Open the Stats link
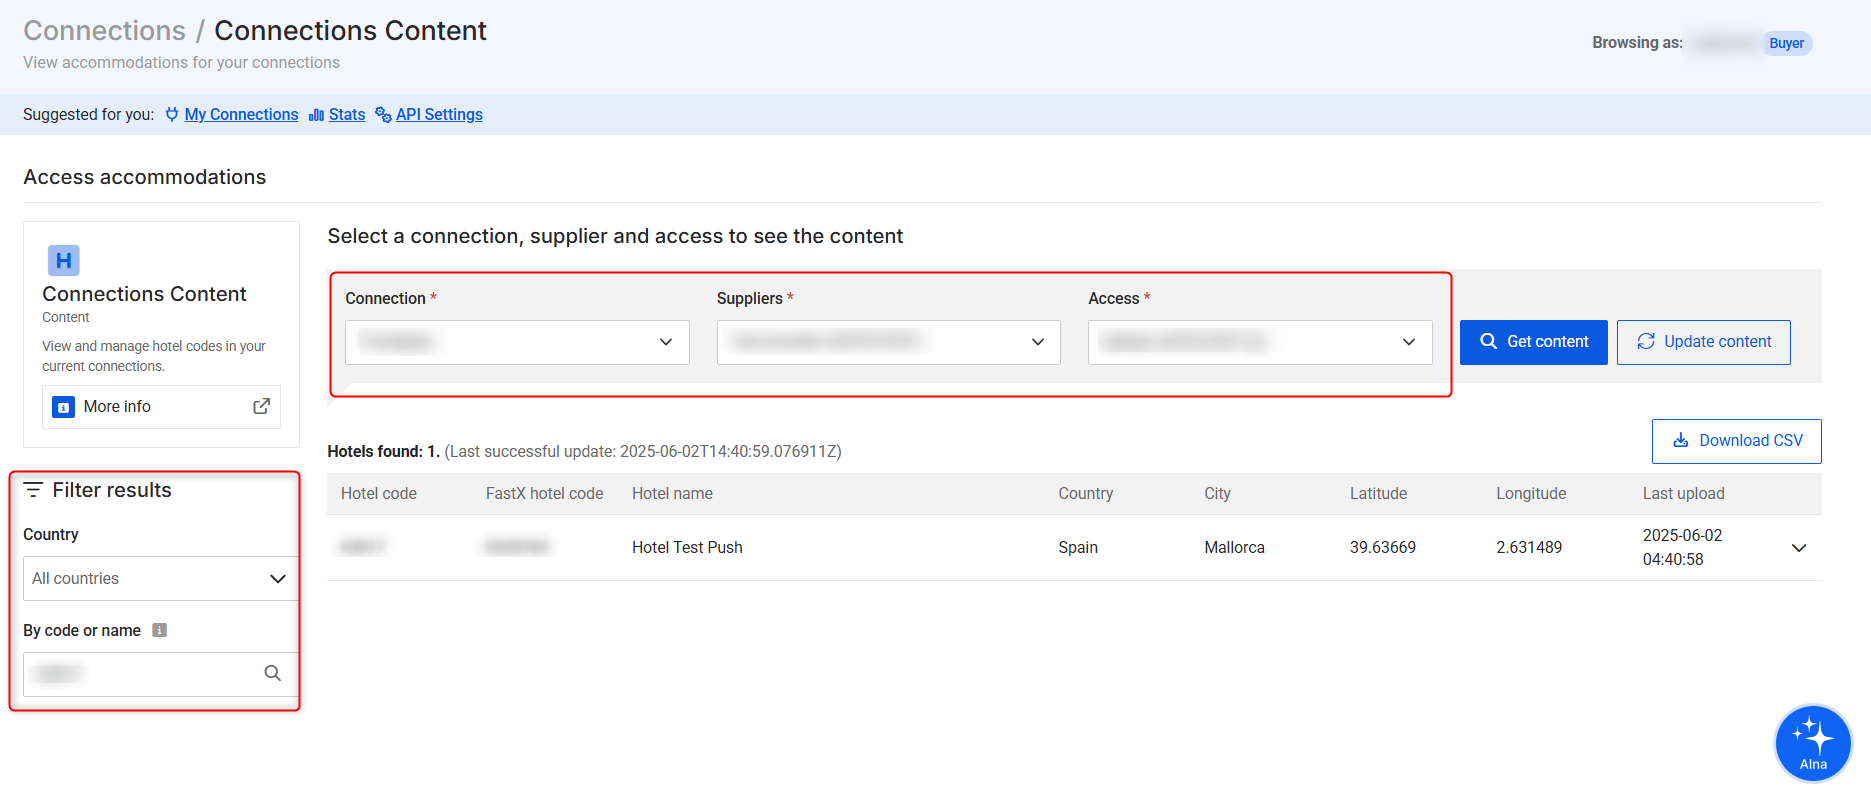This screenshot has width=1871, height=796. point(346,115)
